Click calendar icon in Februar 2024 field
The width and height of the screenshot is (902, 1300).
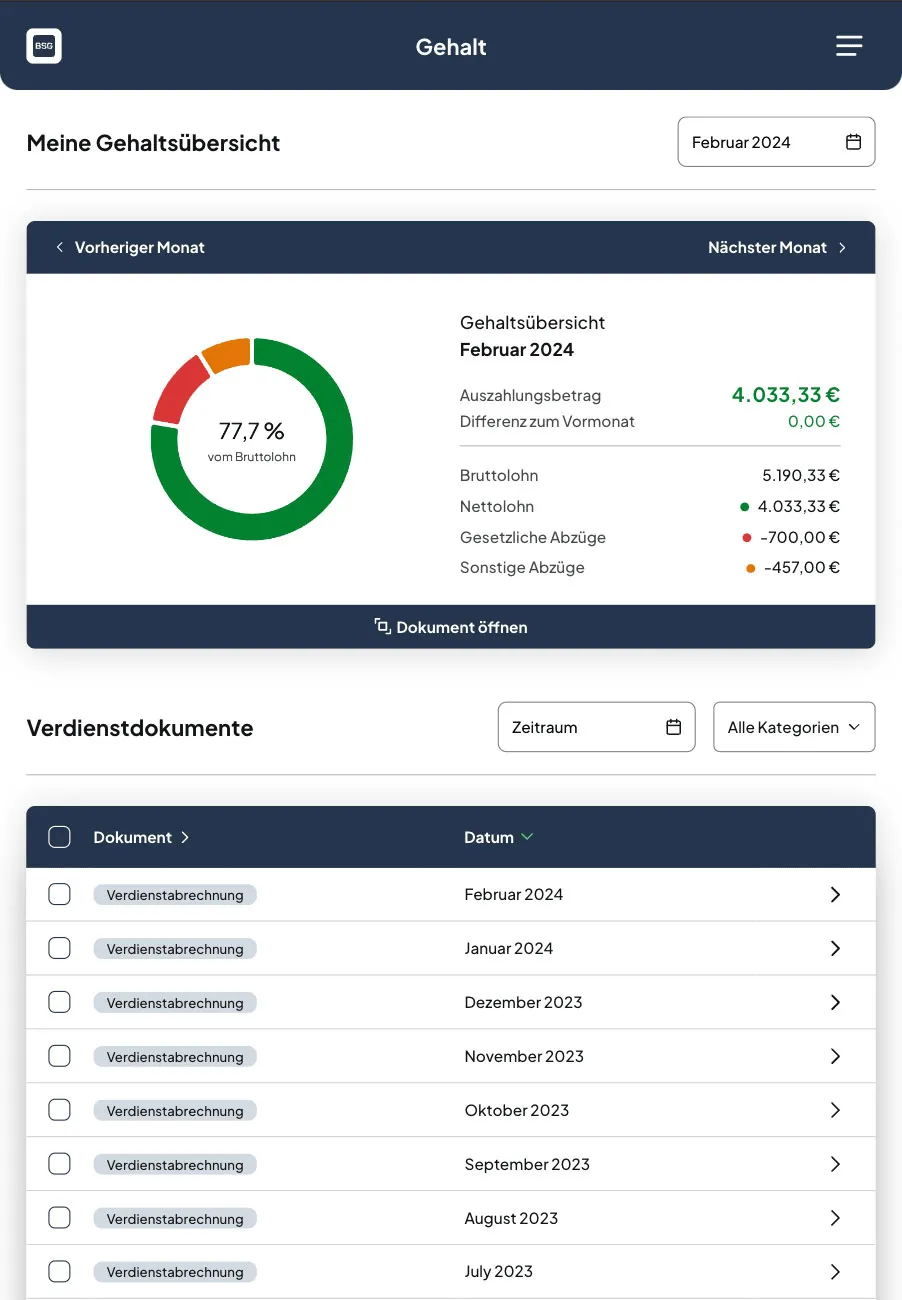853,142
